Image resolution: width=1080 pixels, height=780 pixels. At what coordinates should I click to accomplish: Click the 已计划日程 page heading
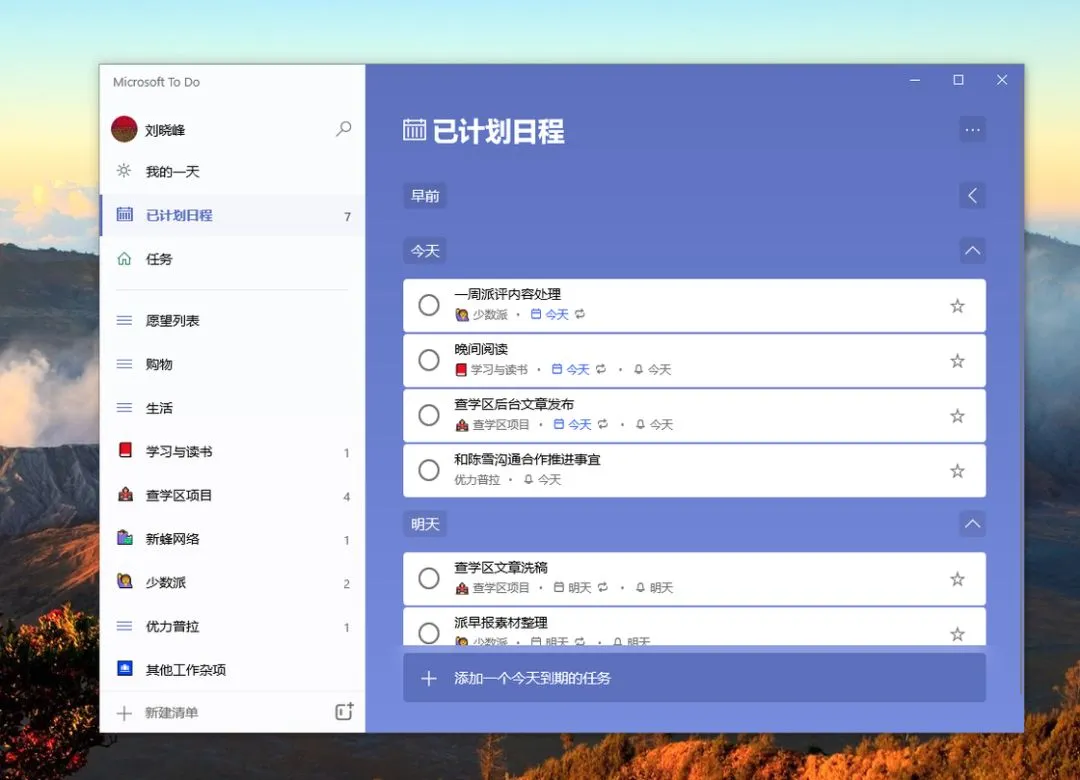[x=498, y=131]
